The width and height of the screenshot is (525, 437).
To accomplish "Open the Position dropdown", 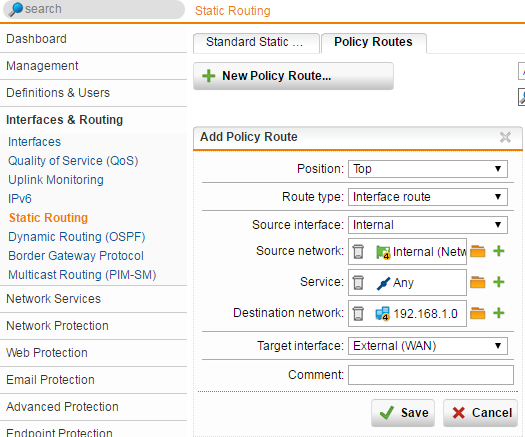I will click(428, 169).
